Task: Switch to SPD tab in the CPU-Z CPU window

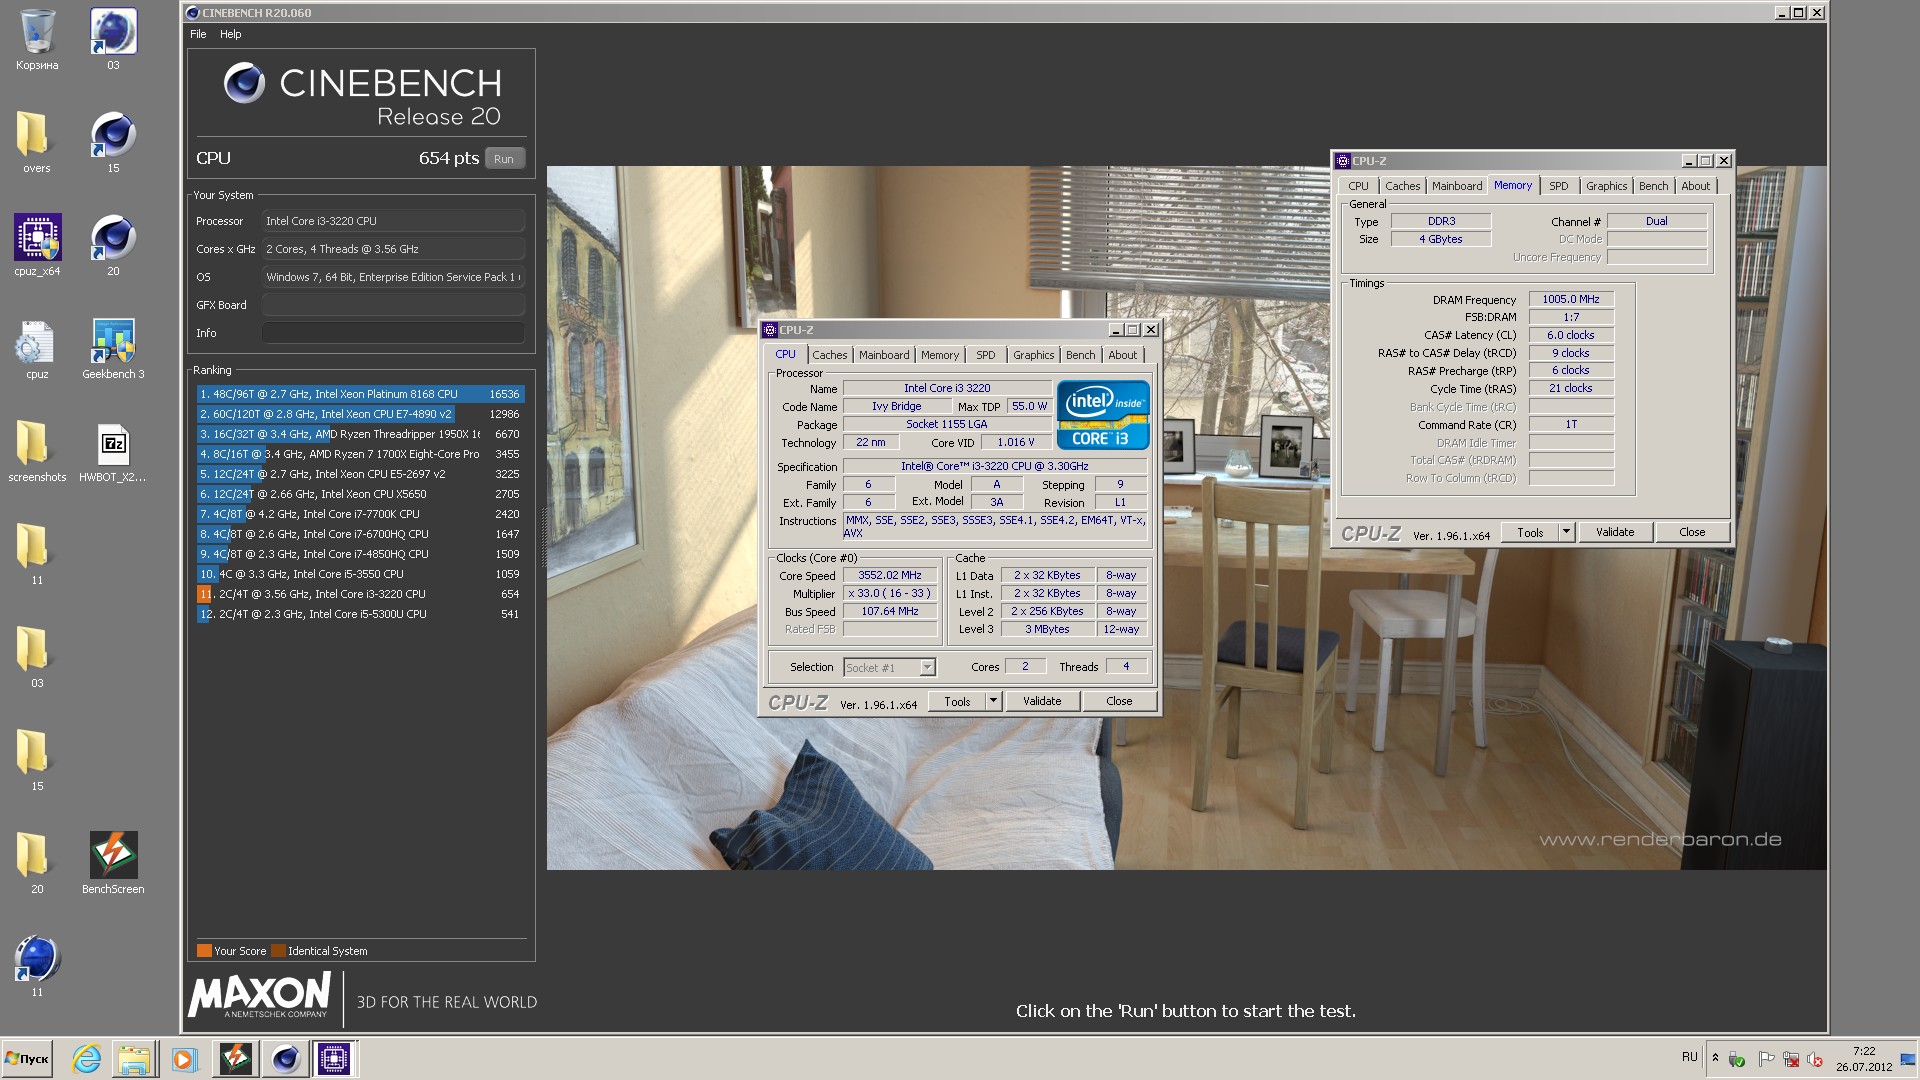Action: point(986,355)
